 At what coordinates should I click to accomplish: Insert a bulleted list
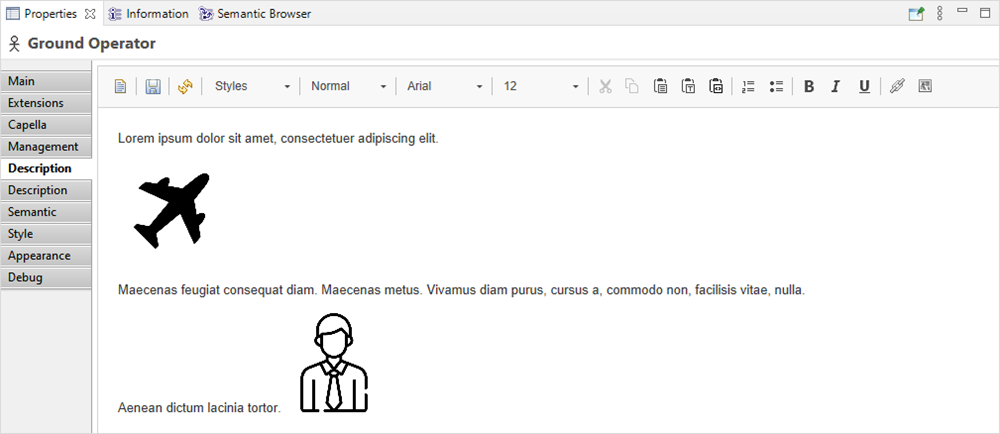[x=776, y=87]
